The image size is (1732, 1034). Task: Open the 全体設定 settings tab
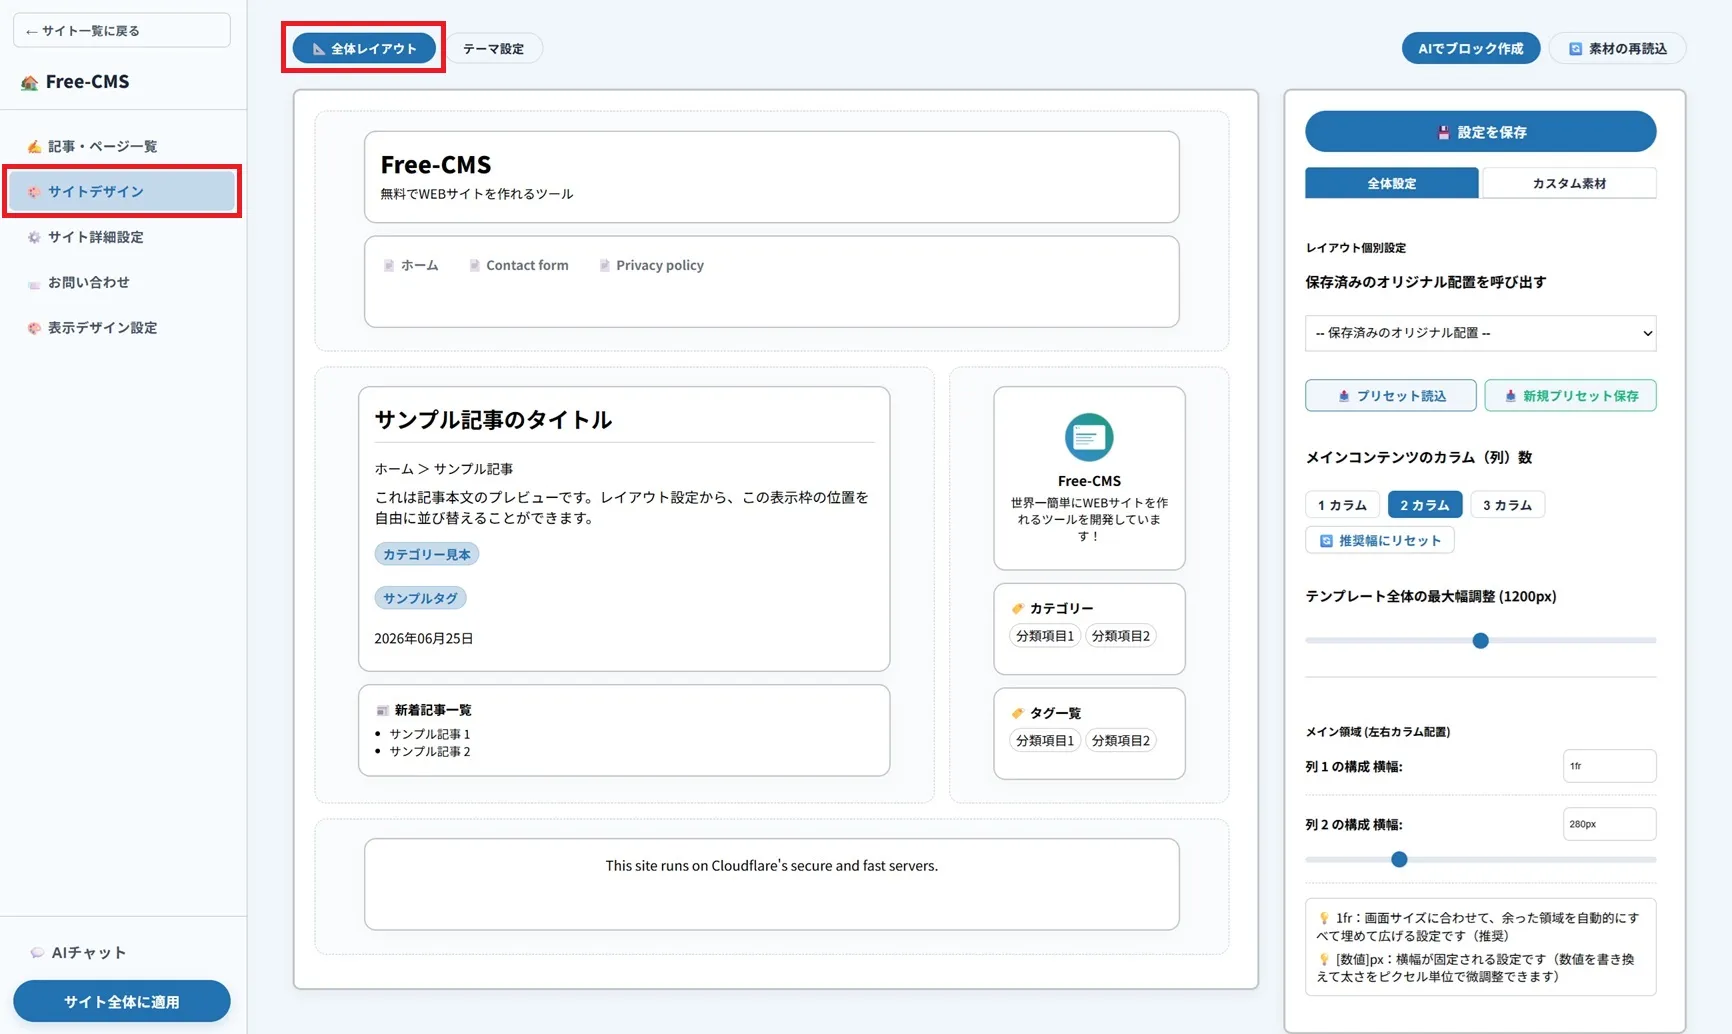click(1391, 183)
